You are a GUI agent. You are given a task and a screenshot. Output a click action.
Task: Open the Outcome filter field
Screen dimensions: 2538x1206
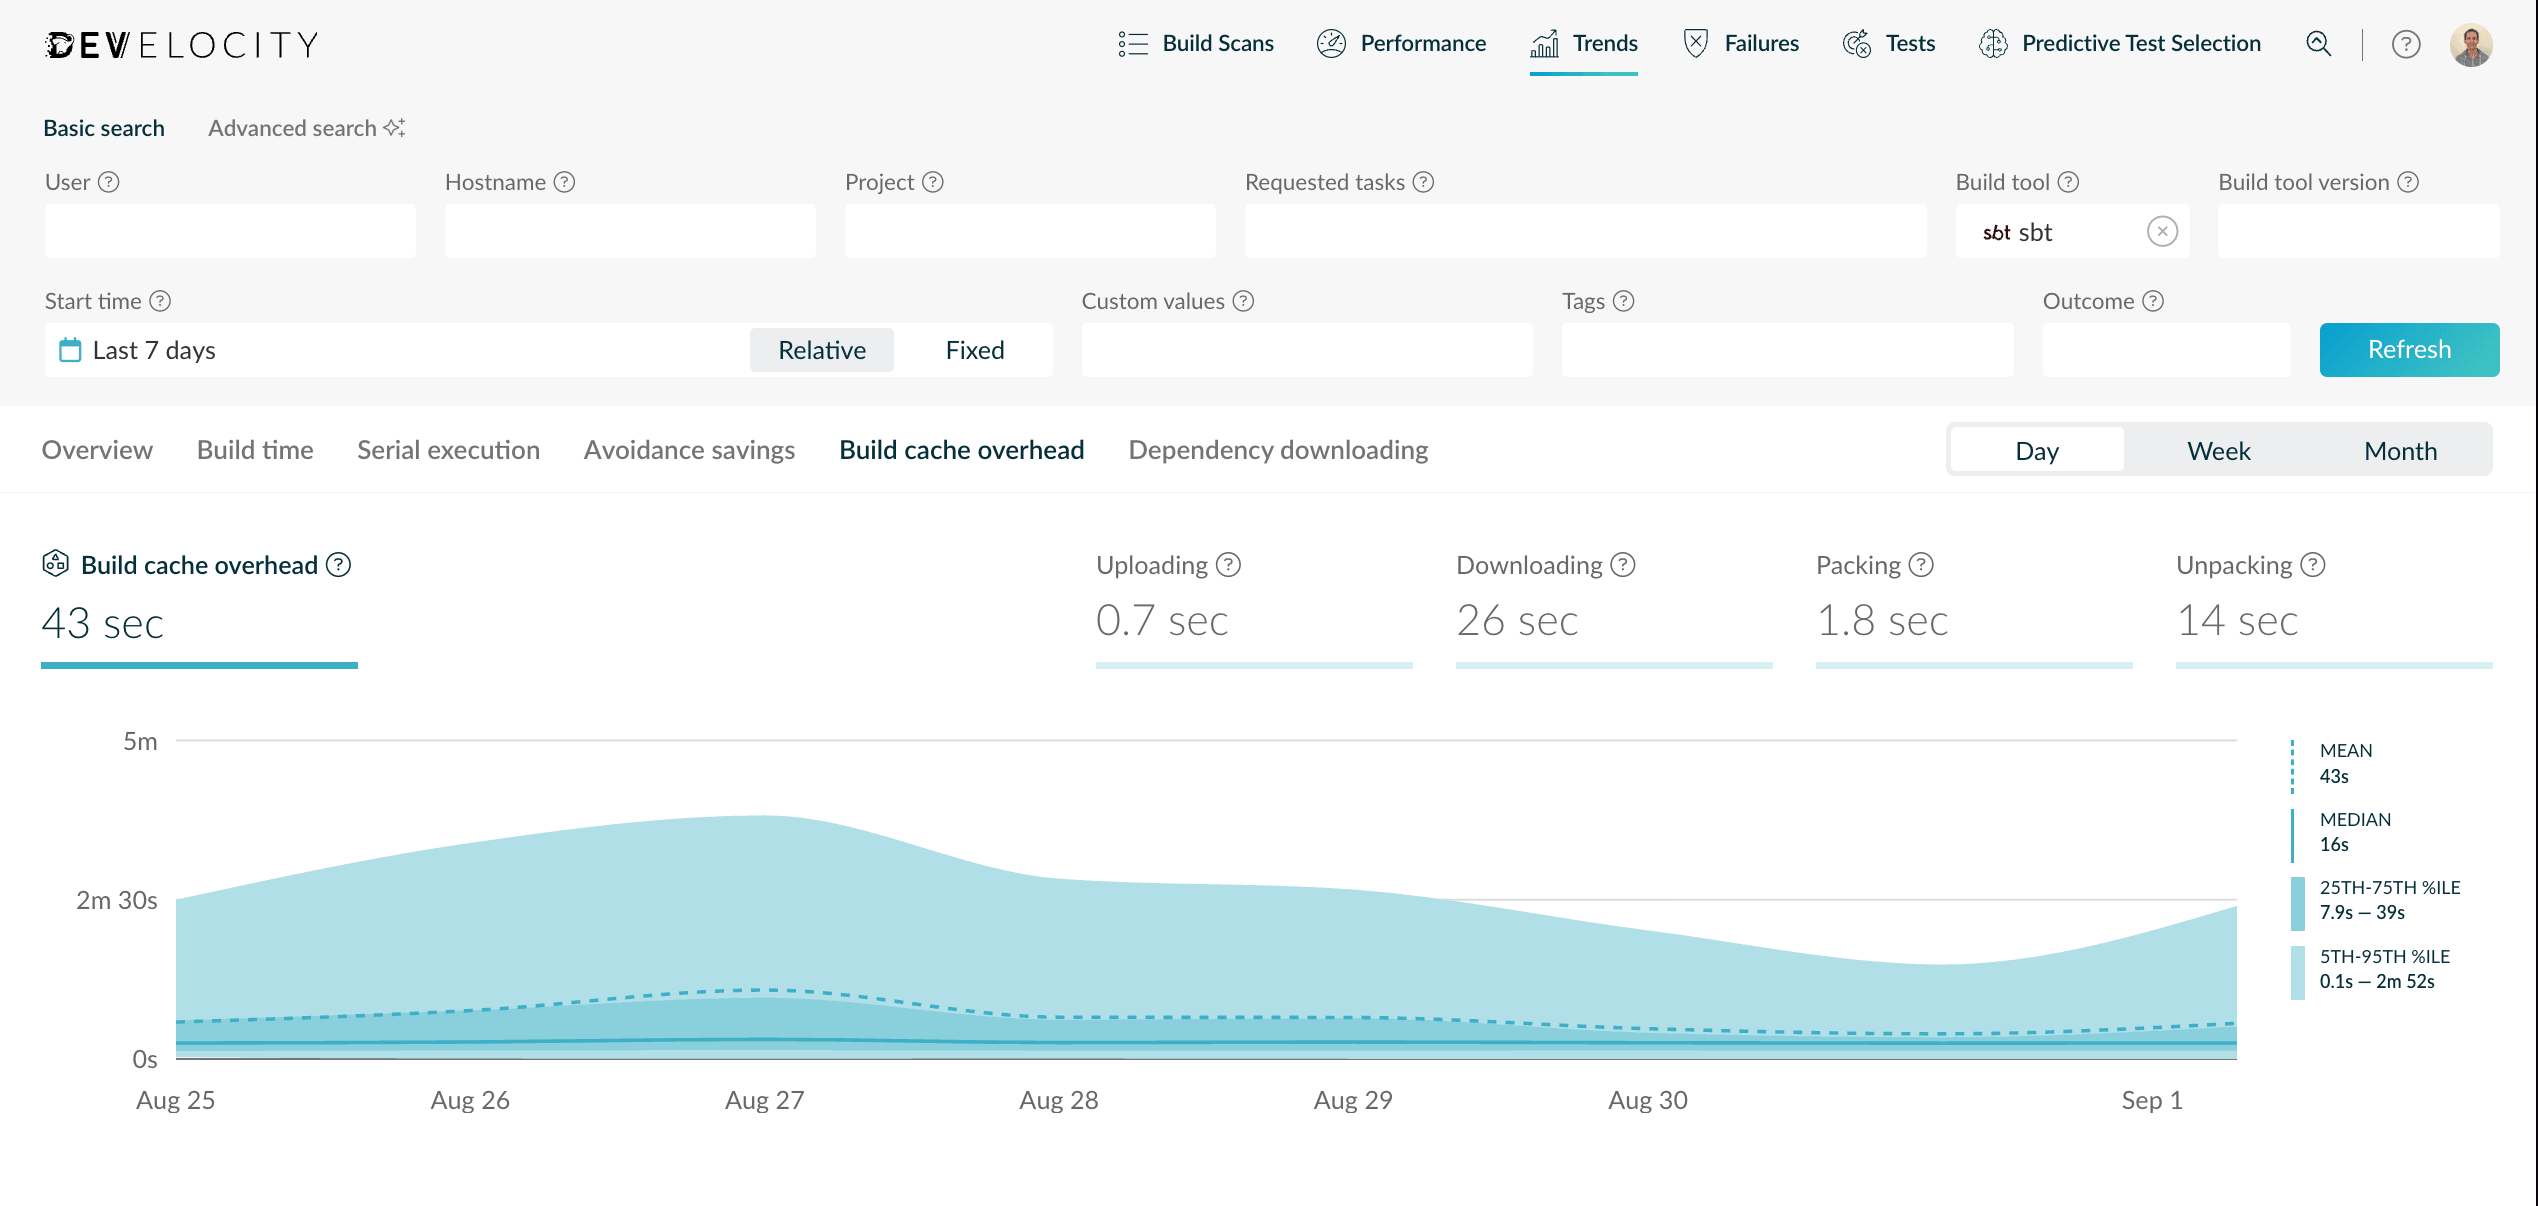pyautogui.click(x=2165, y=350)
